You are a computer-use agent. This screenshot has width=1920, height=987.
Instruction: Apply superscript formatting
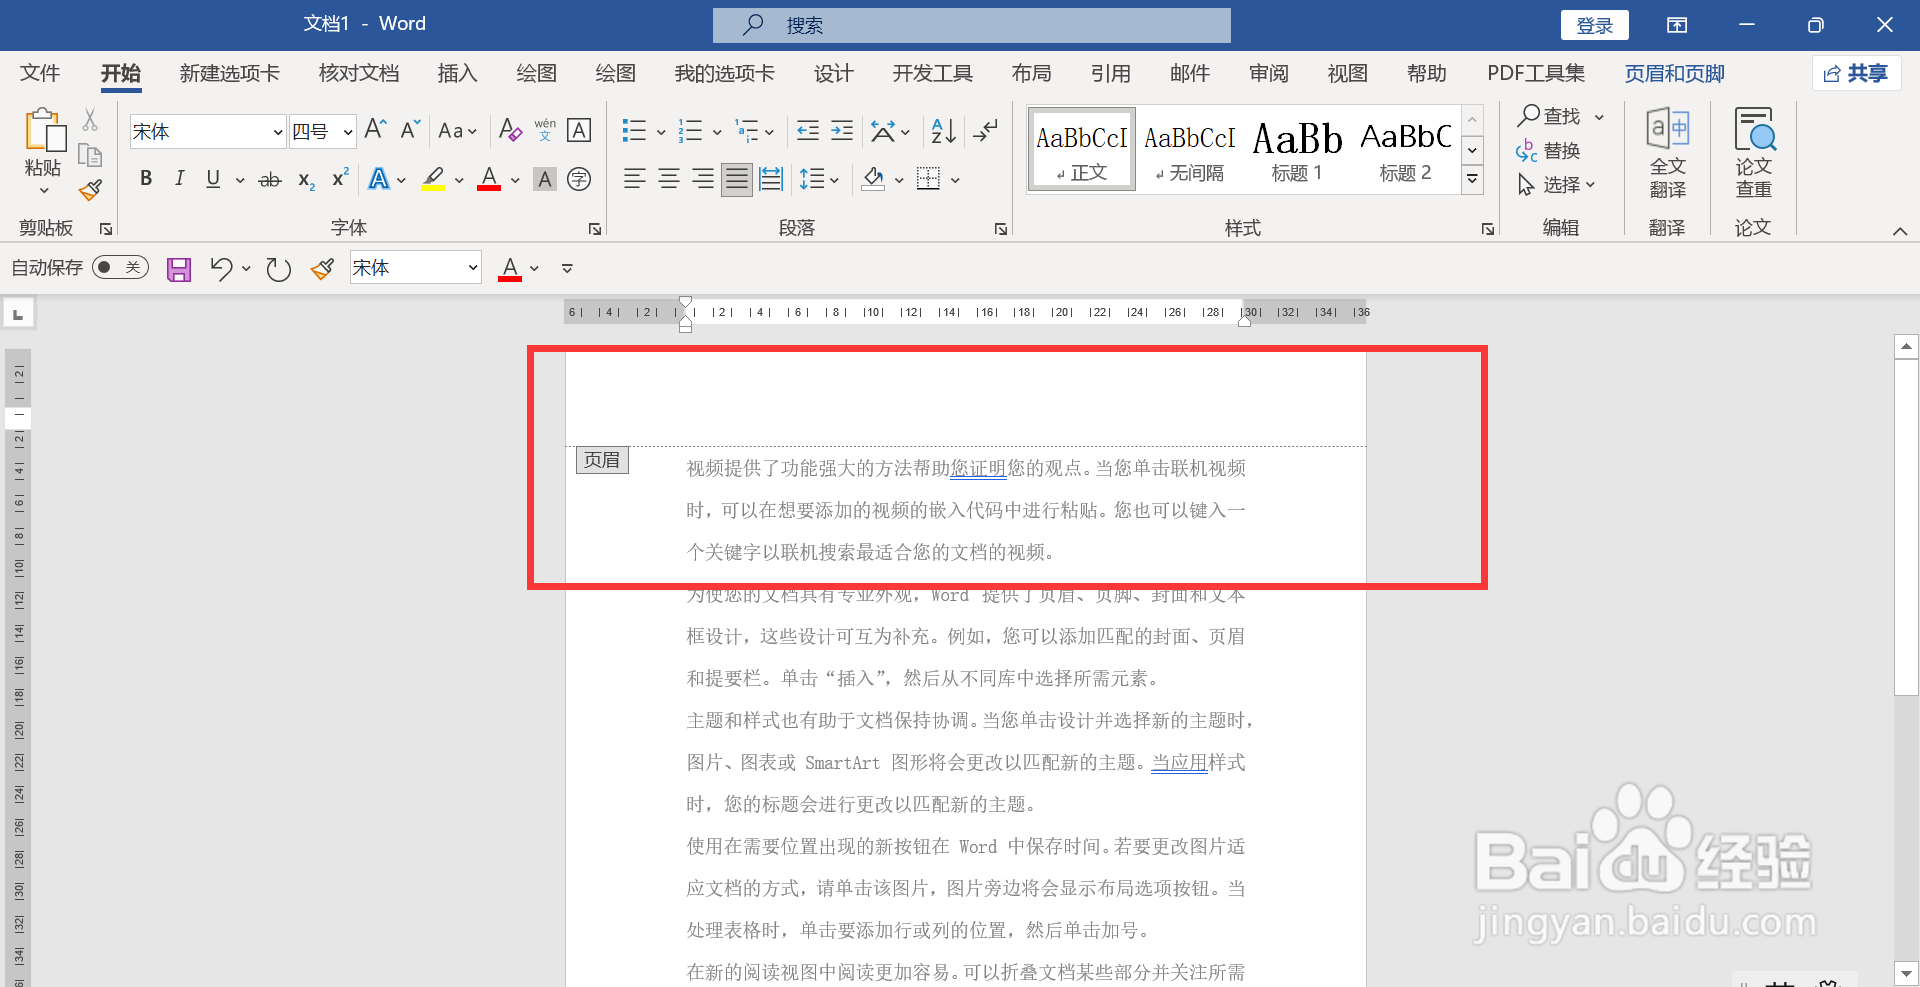point(340,178)
